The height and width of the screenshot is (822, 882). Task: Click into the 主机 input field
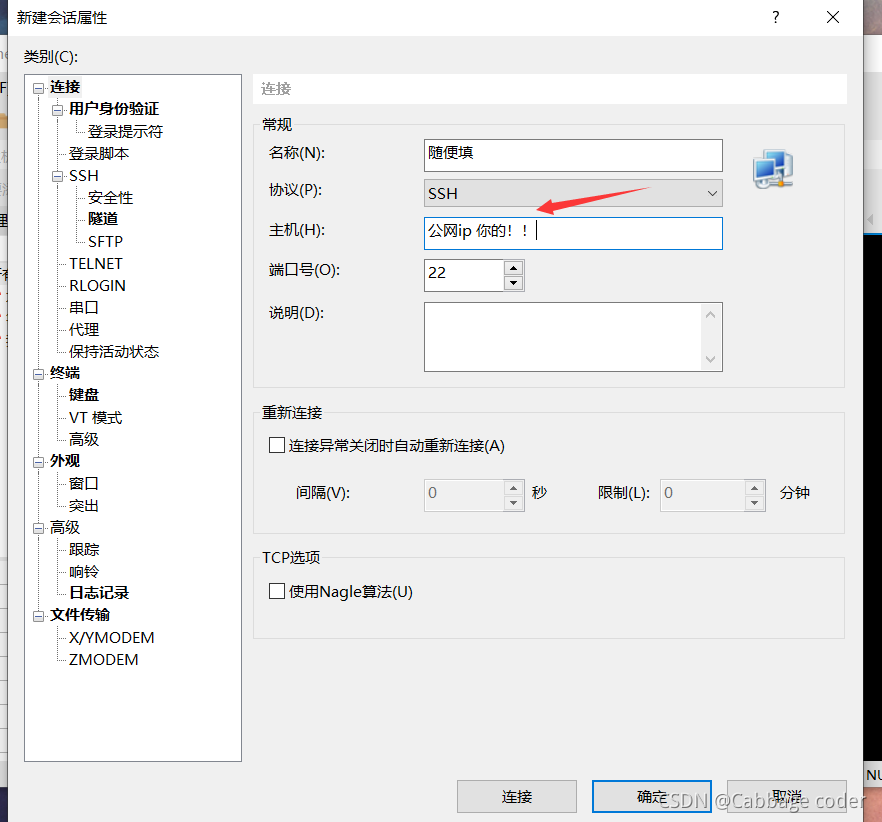pyautogui.click(x=573, y=233)
